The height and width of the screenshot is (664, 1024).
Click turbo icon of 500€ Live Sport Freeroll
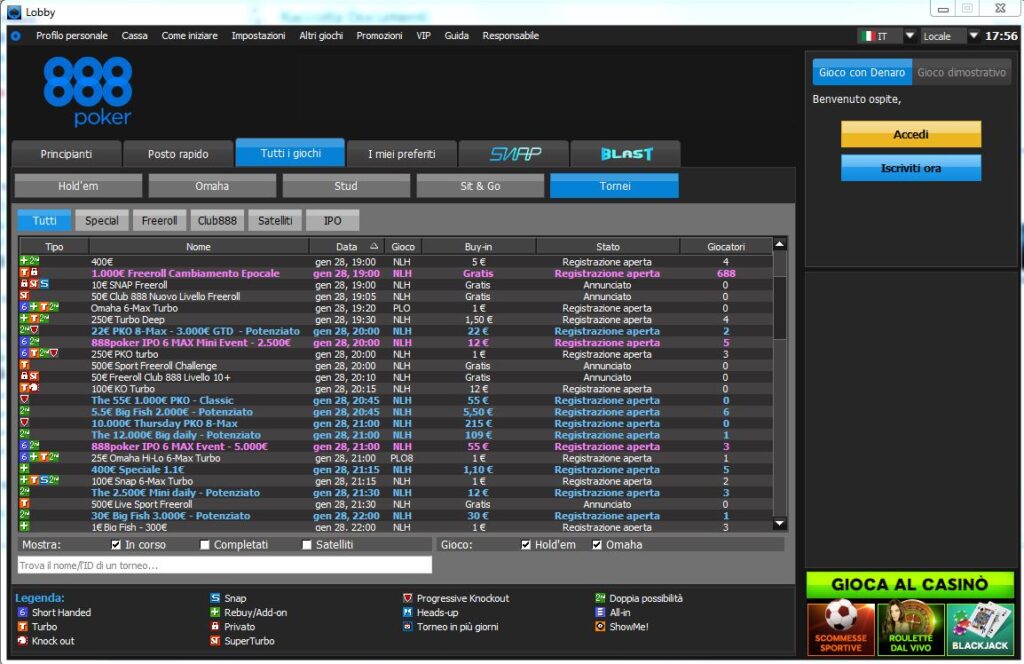tap(24, 504)
